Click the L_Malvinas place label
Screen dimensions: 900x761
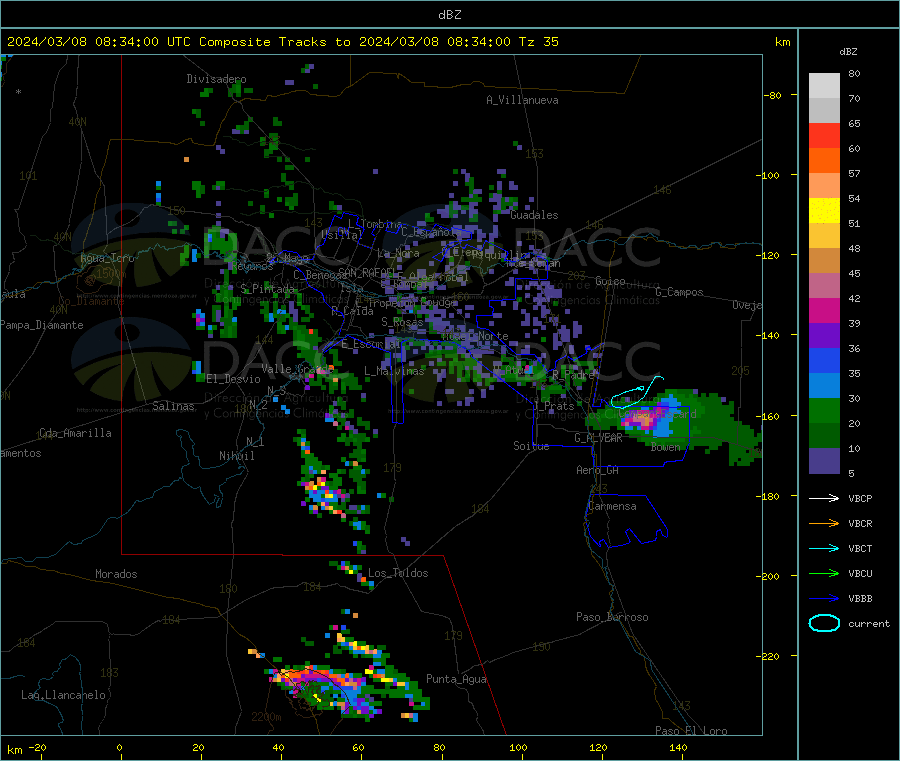394,371
